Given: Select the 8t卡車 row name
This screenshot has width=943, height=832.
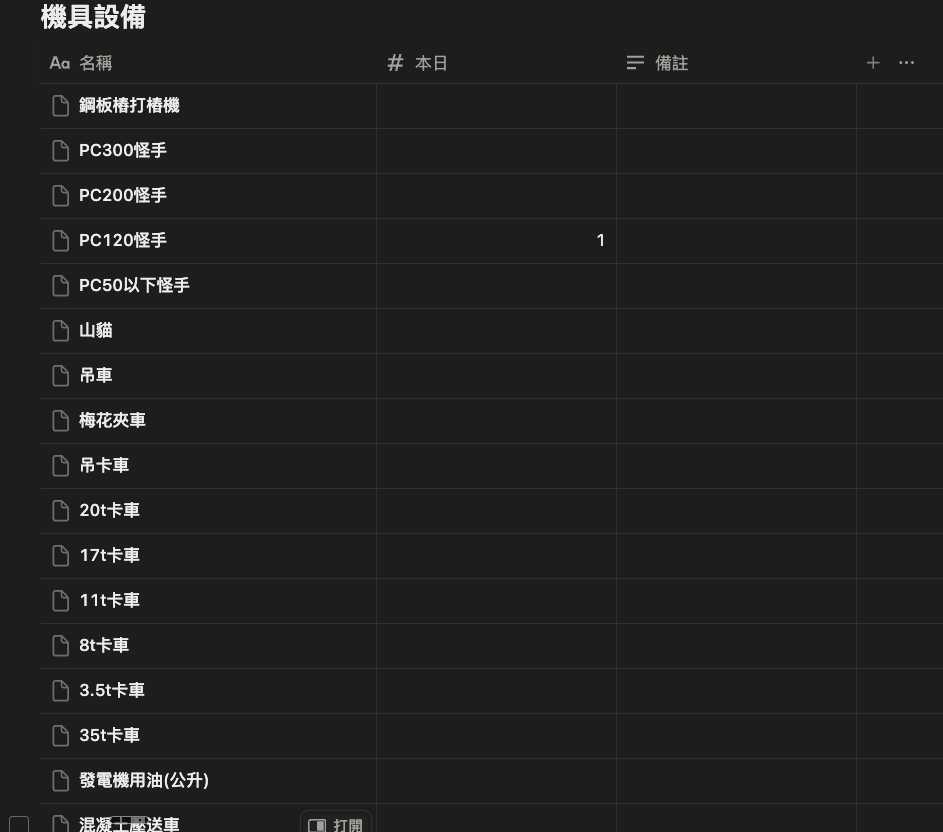Looking at the screenshot, I should [104, 646].
